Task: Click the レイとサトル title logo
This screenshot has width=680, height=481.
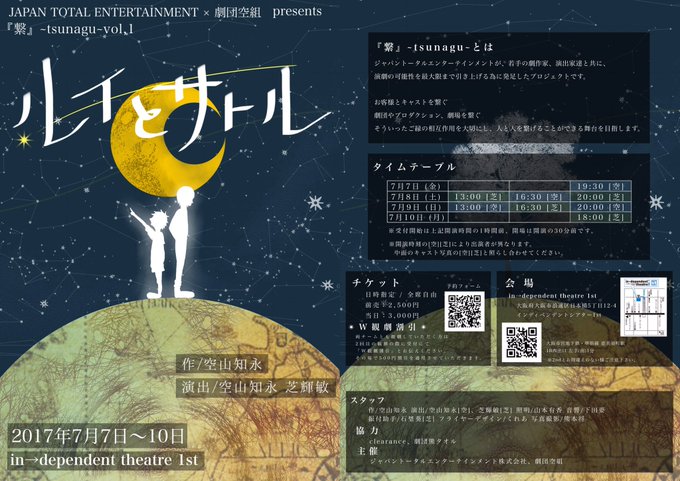Action: tap(171, 104)
